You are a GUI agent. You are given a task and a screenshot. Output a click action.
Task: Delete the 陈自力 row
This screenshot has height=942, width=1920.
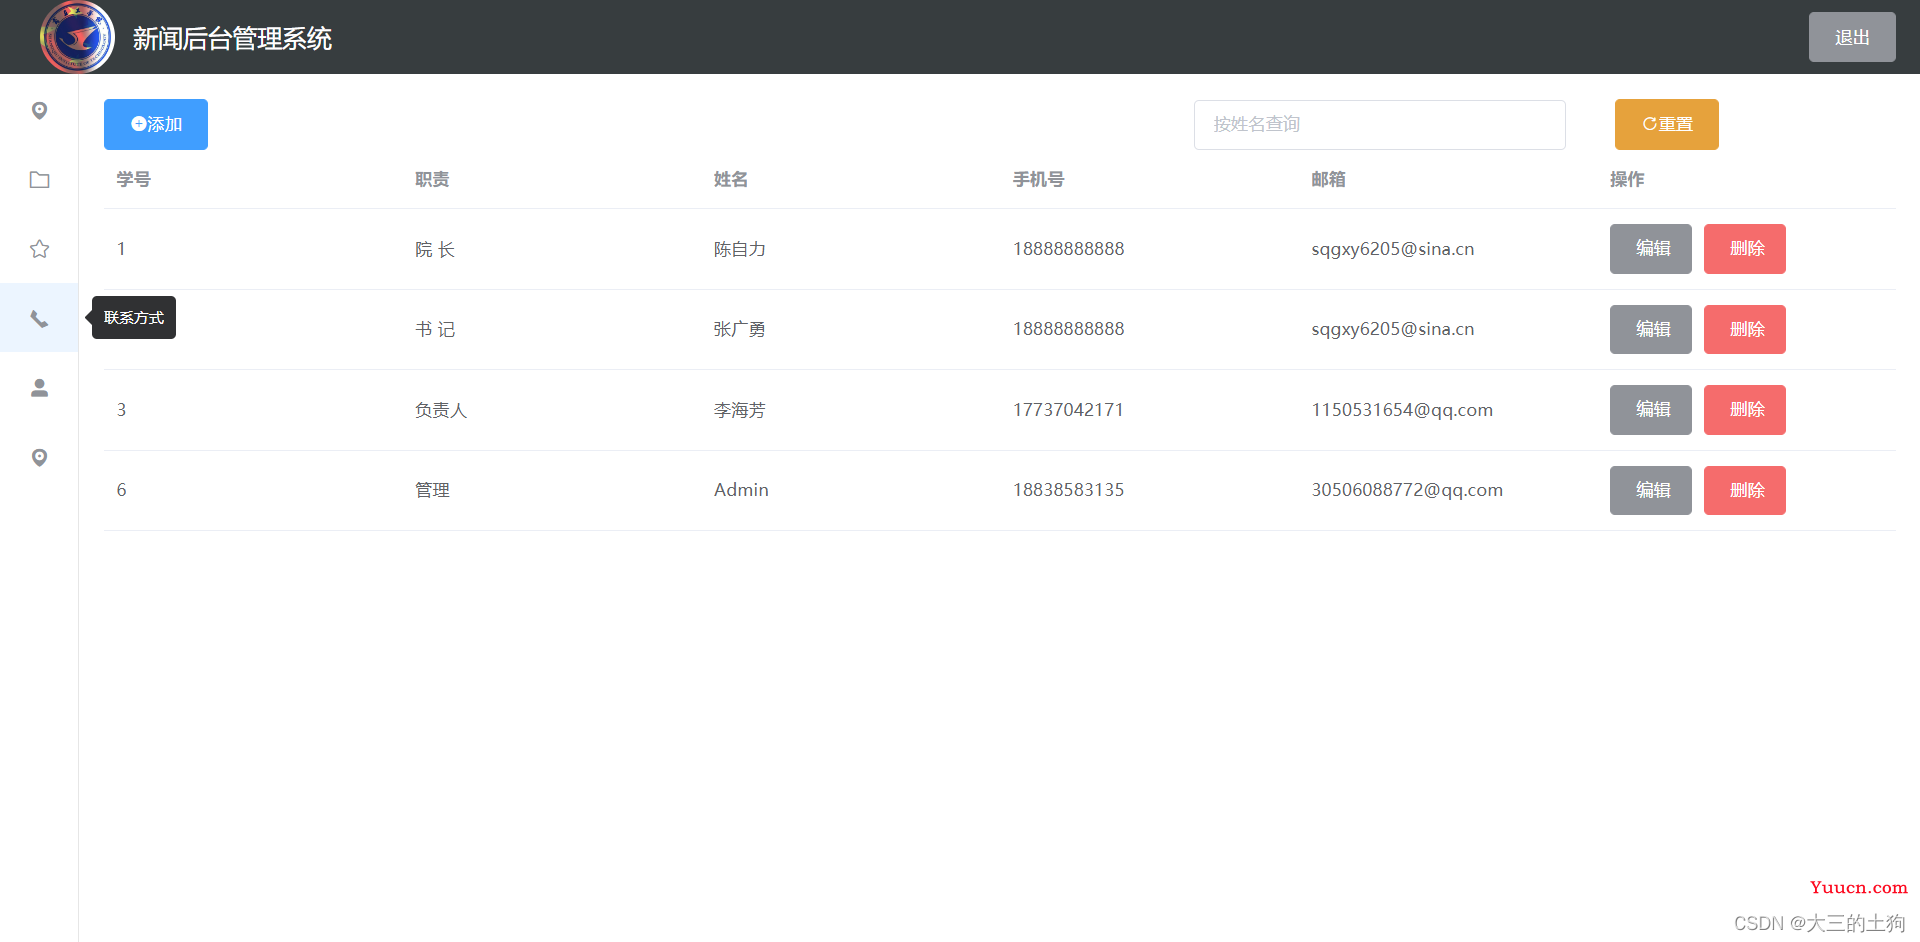pos(1745,249)
